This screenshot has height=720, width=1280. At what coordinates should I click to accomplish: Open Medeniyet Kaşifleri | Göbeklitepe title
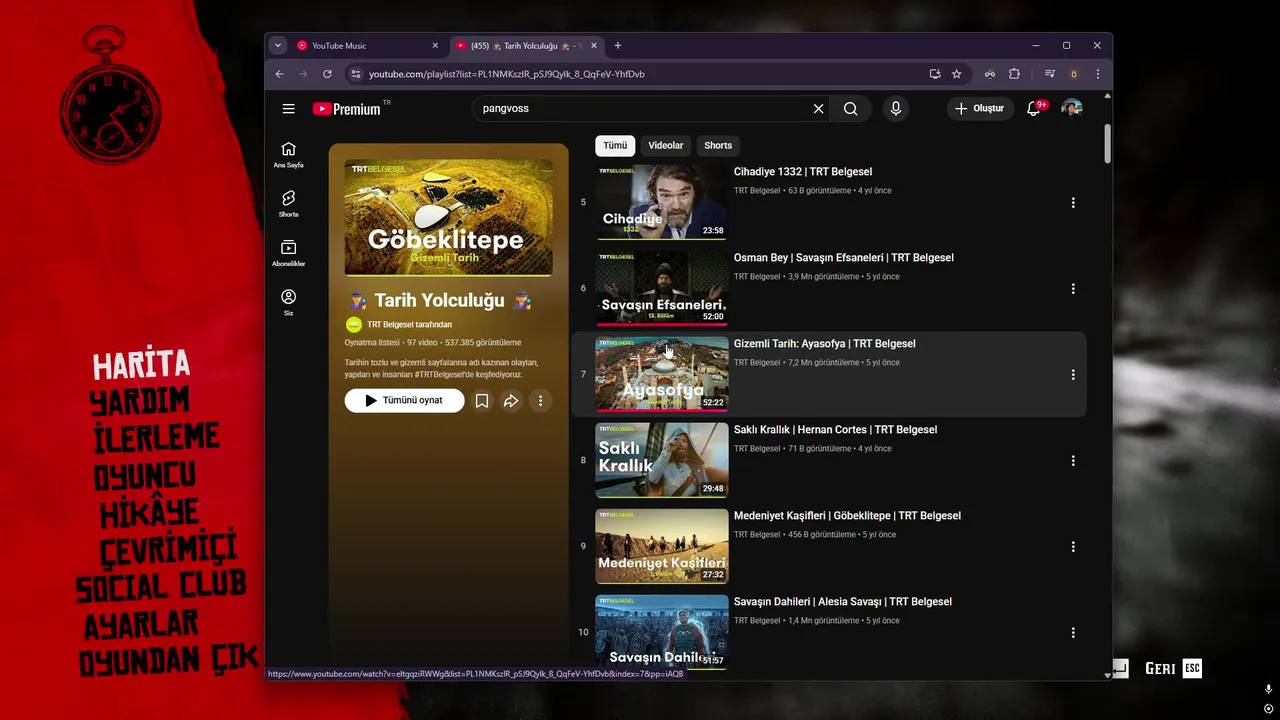click(847, 516)
